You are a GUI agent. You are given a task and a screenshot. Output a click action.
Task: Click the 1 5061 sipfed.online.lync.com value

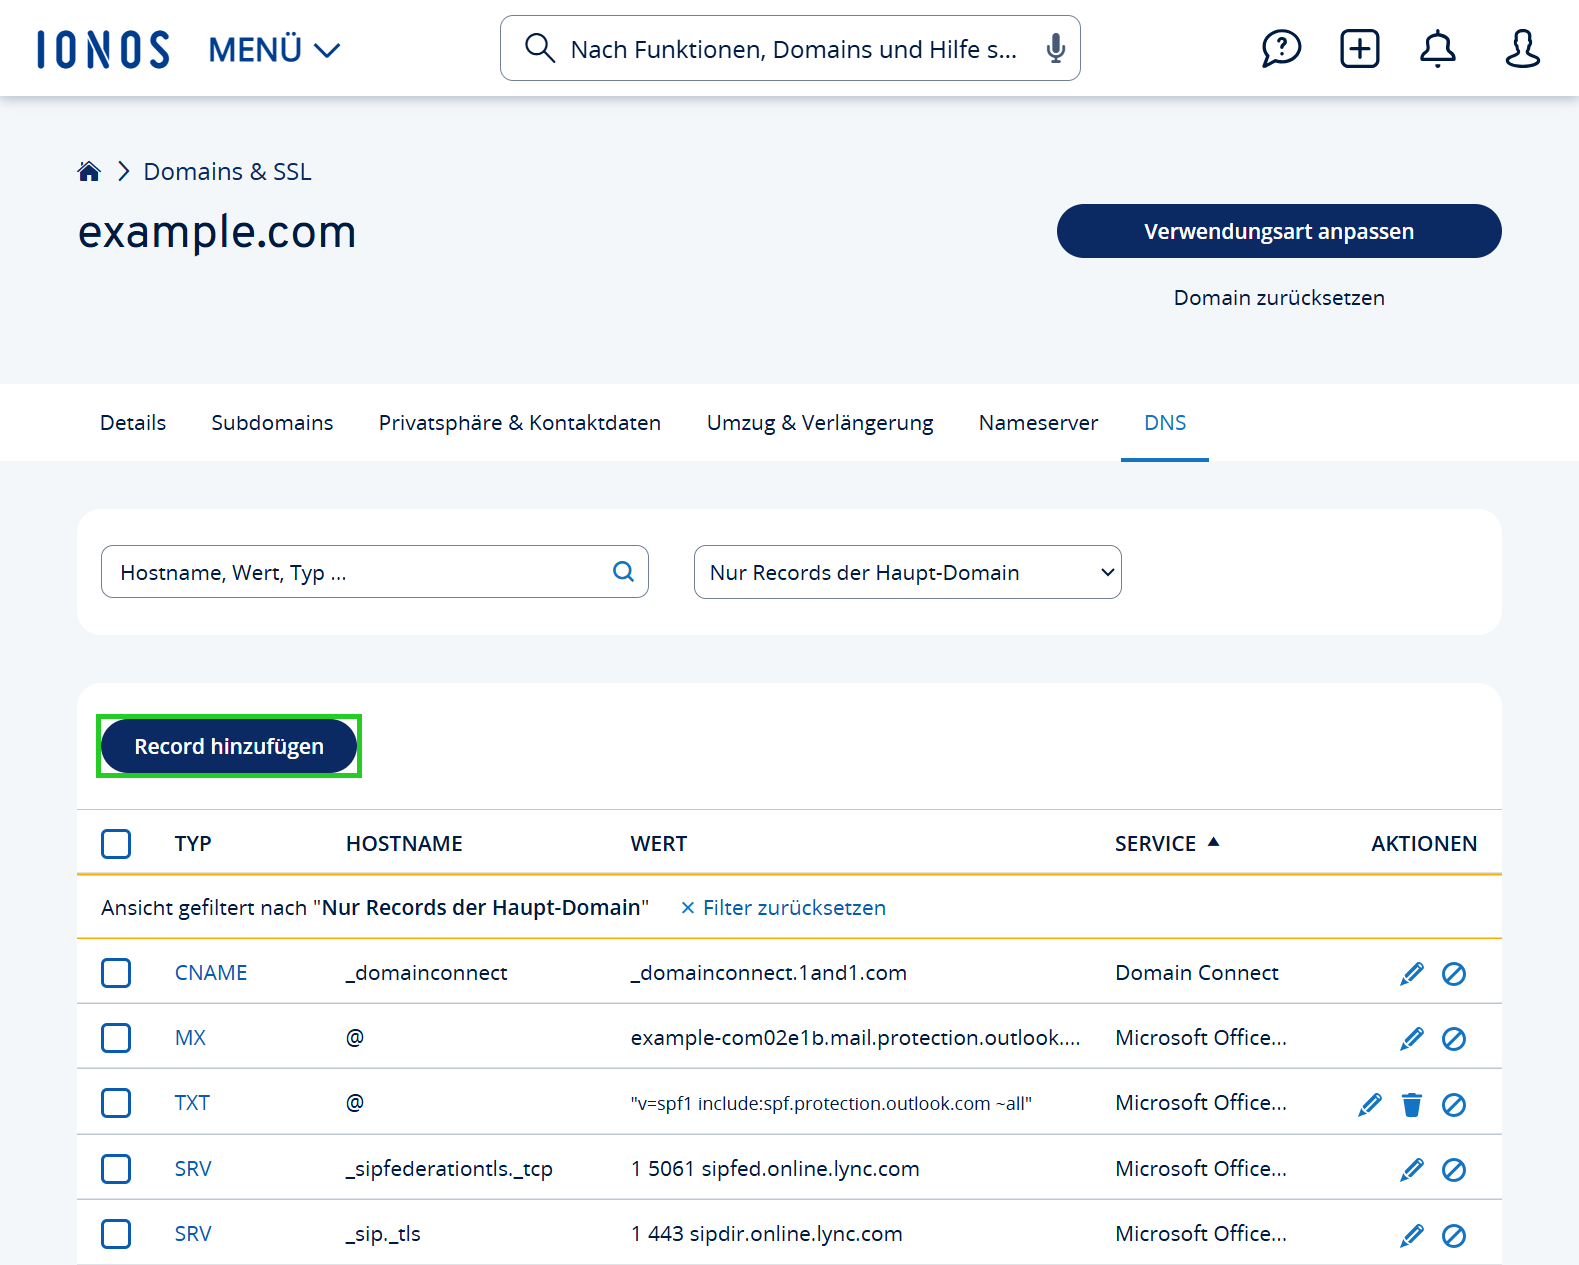775,1168
